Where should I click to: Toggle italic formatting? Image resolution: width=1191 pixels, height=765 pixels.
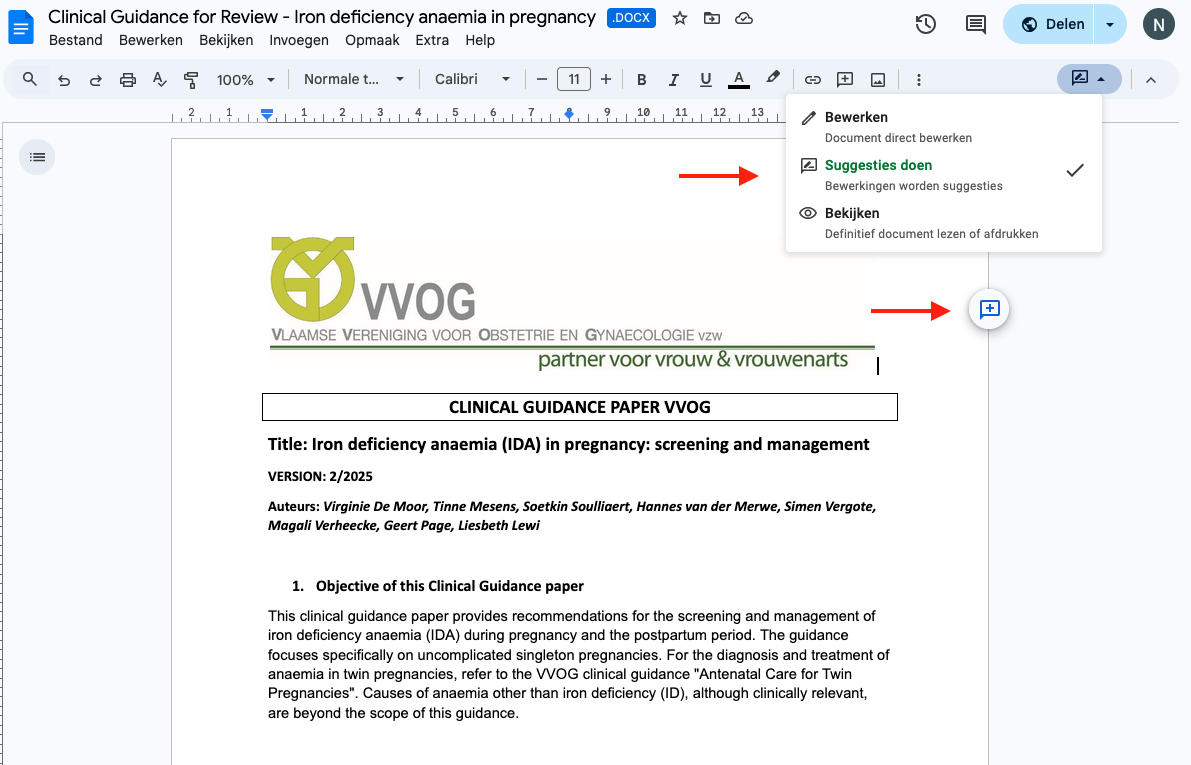pos(673,80)
